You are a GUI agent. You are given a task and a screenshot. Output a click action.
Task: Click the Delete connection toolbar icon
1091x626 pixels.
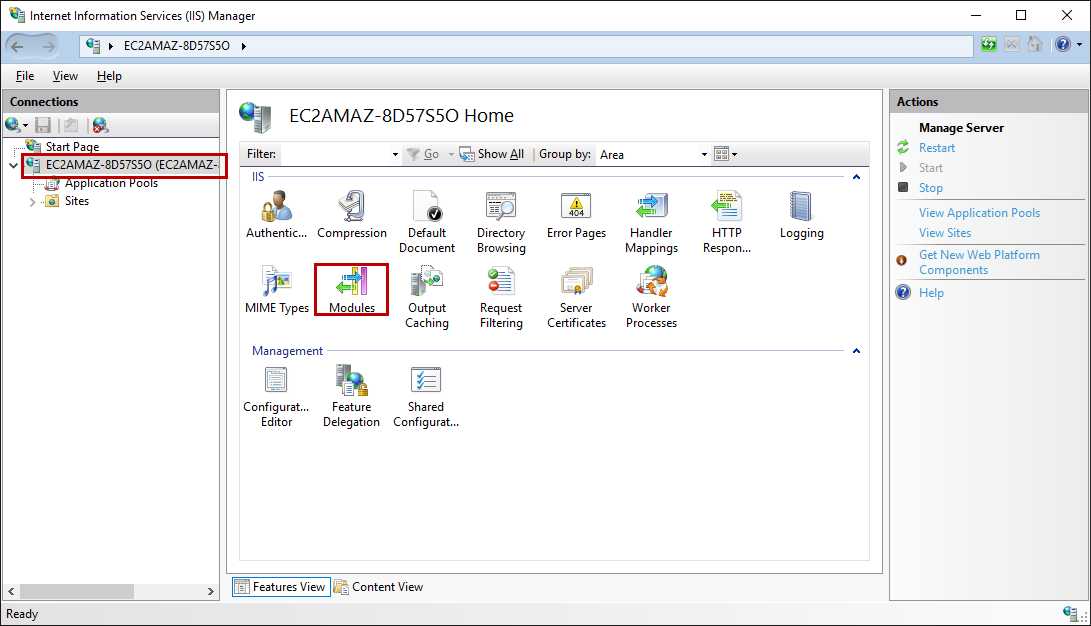tap(100, 125)
